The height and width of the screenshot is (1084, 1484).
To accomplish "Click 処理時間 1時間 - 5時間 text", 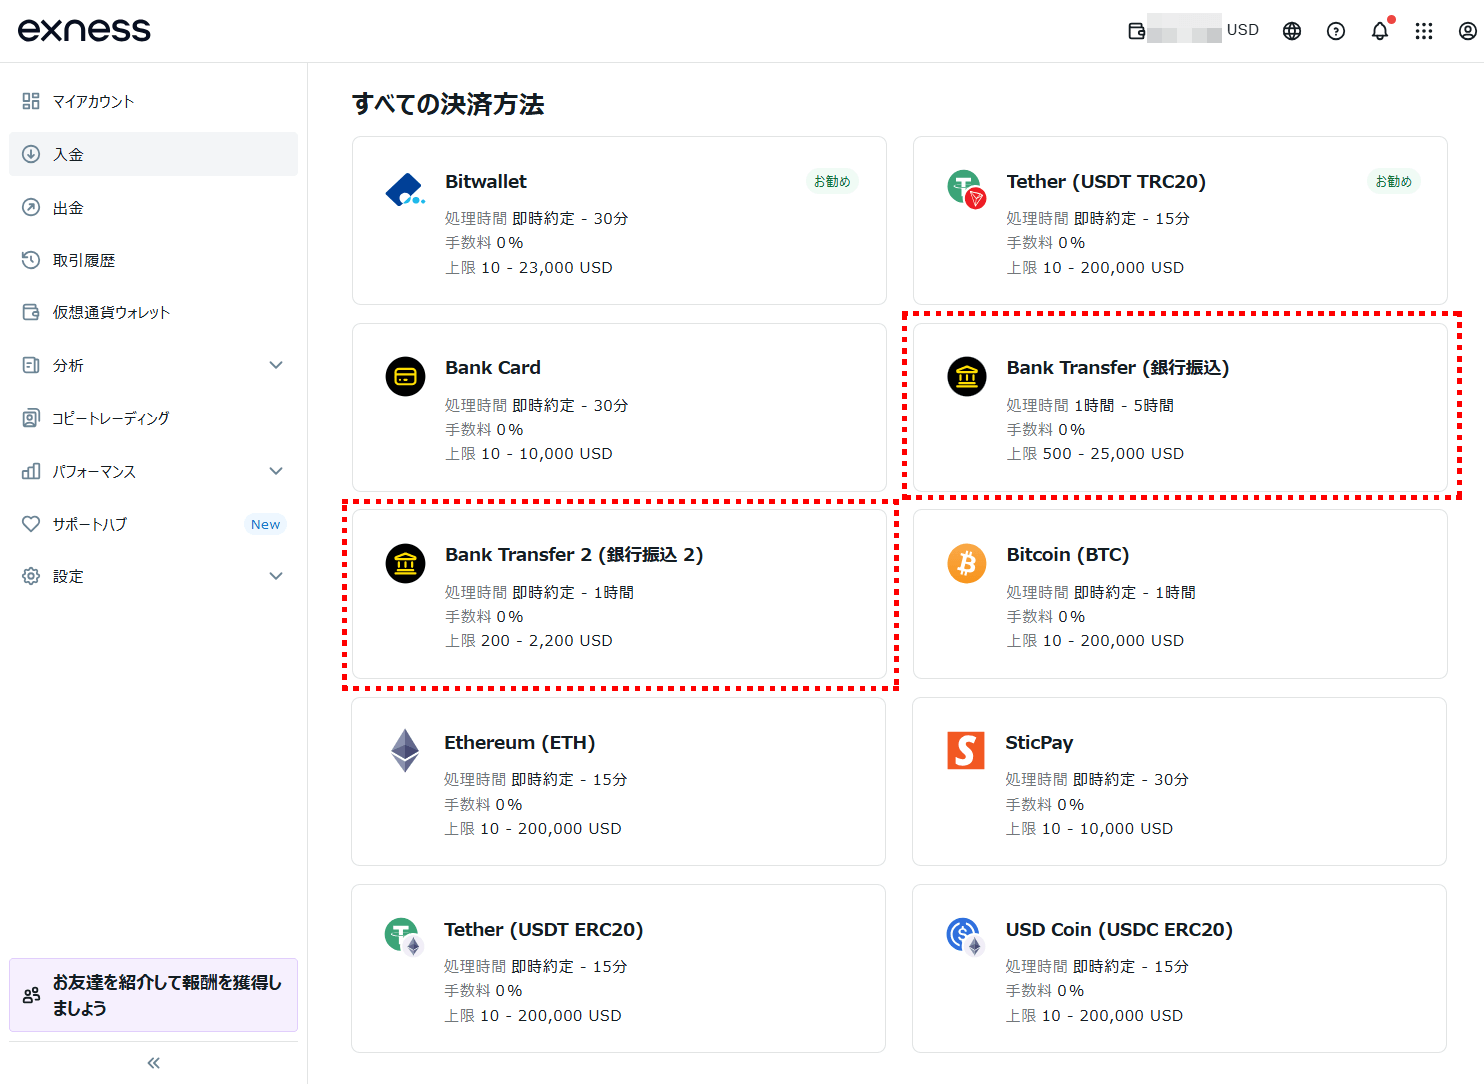I will tap(1090, 405).
